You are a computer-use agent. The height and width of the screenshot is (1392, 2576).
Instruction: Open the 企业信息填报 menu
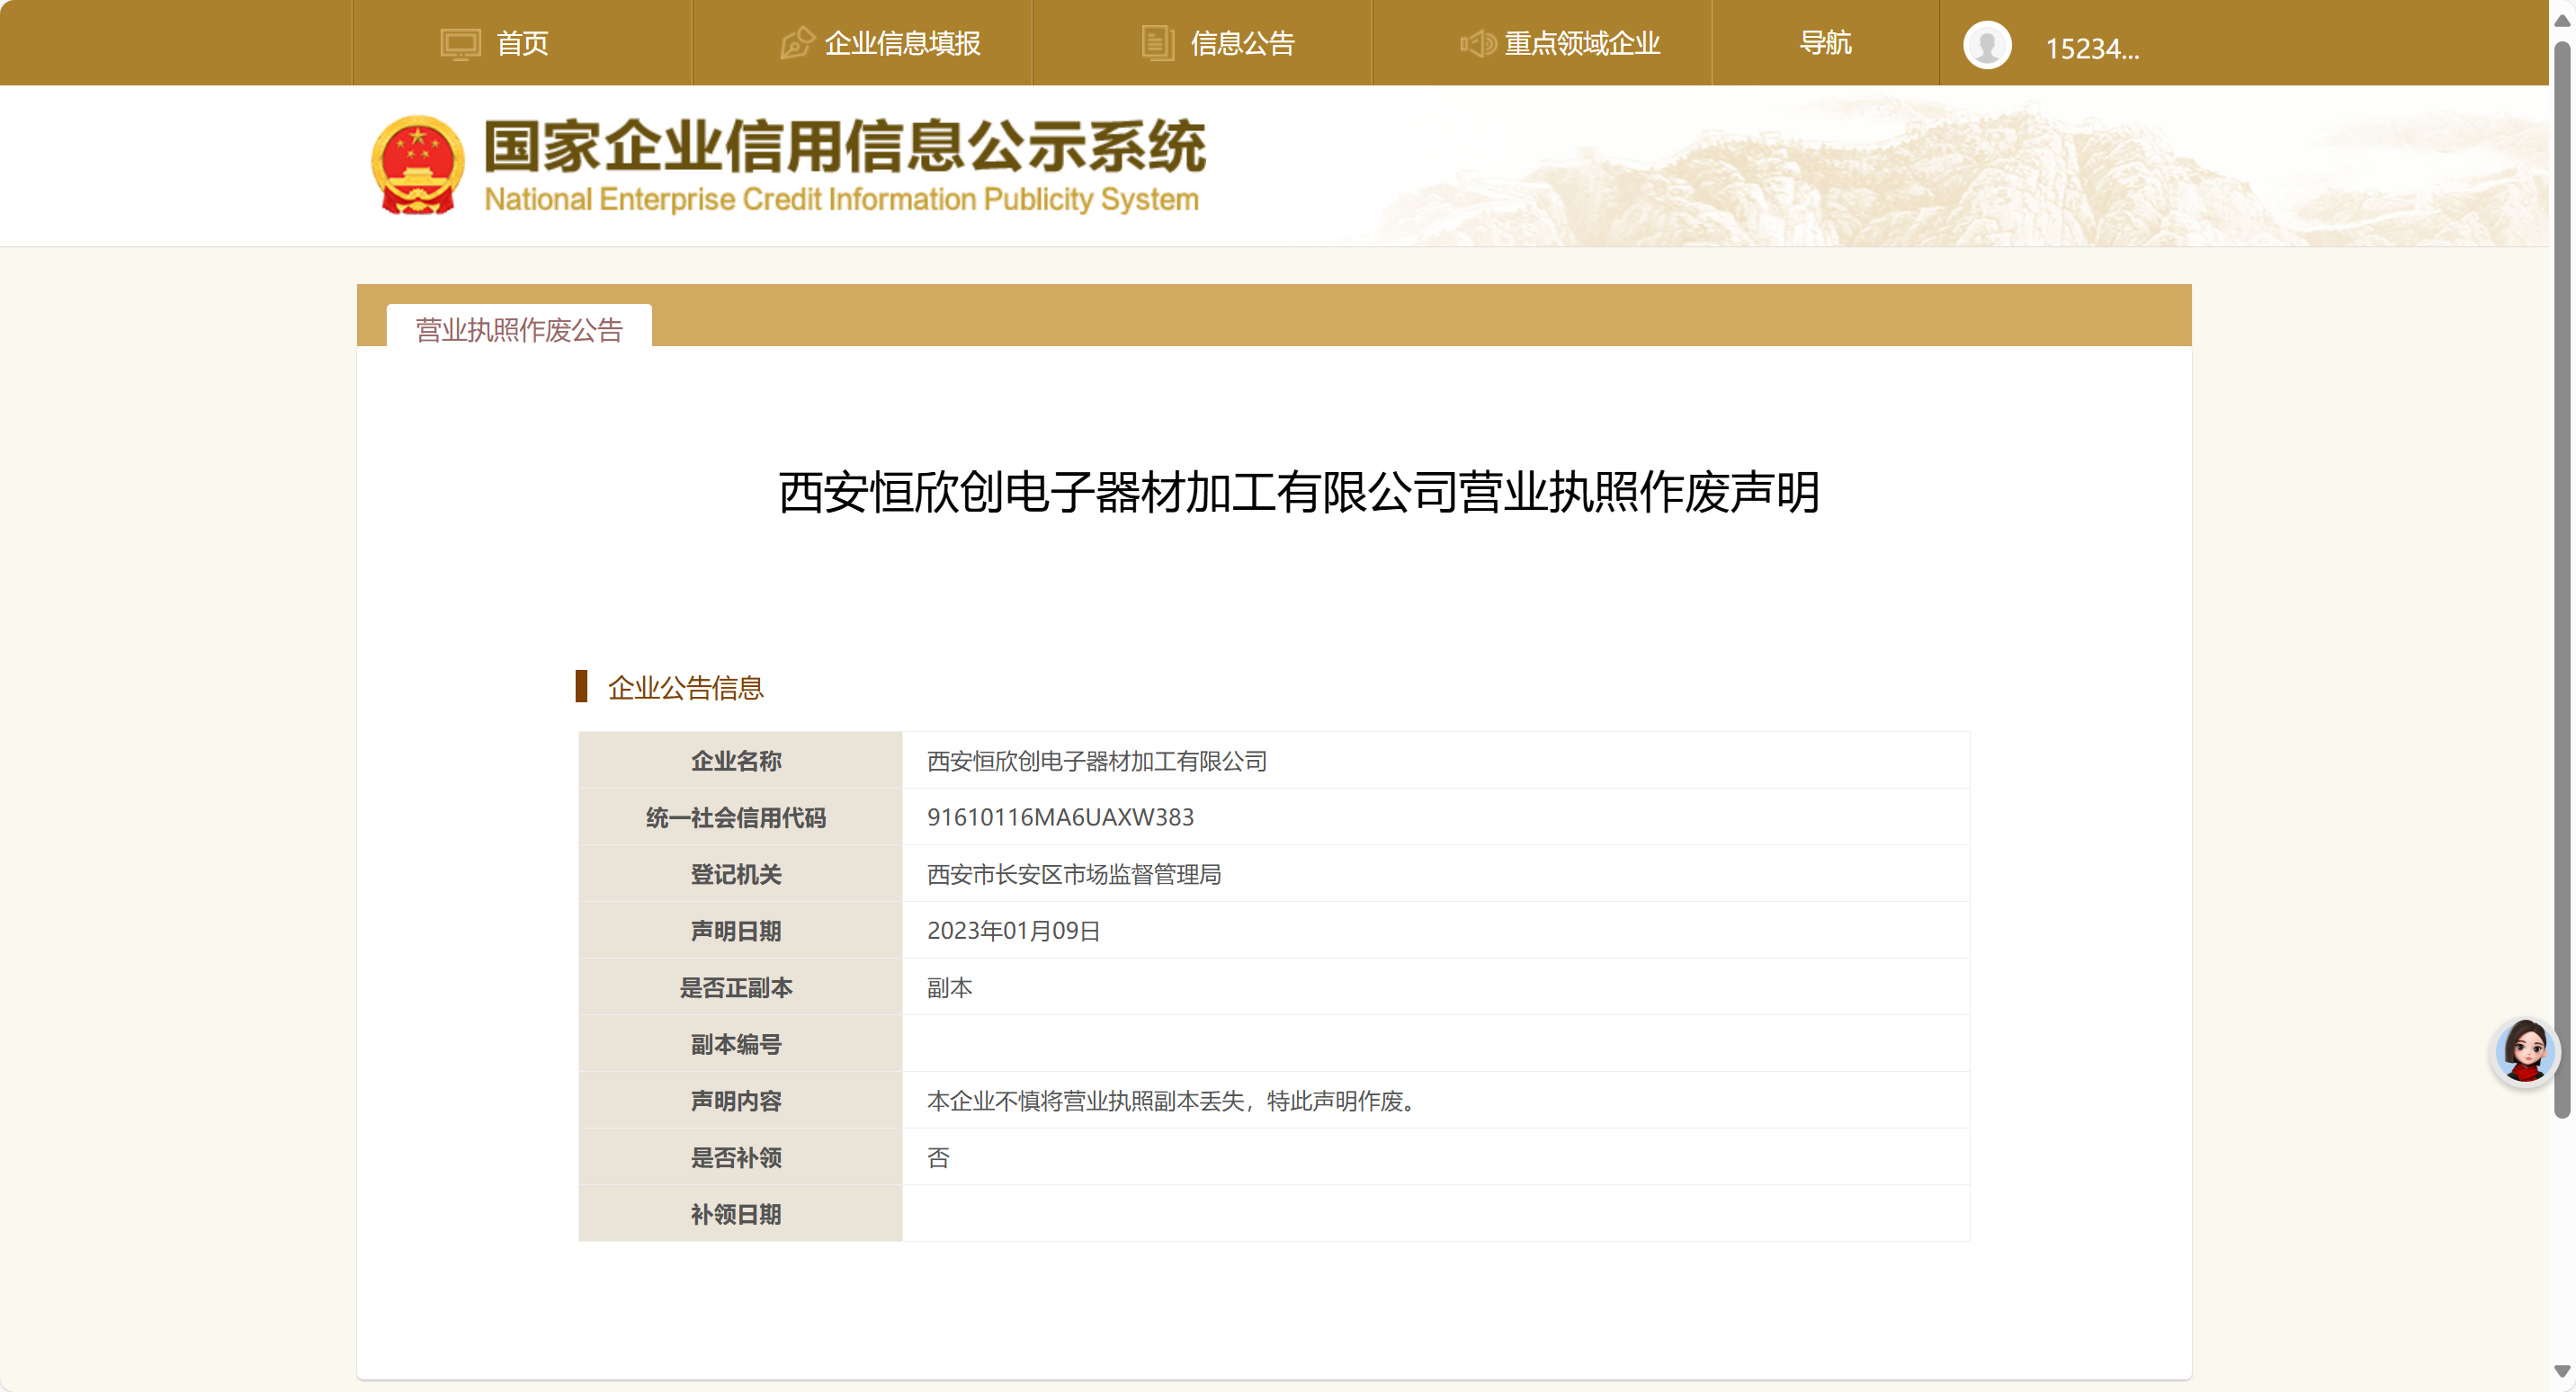[x=901, y=43]
